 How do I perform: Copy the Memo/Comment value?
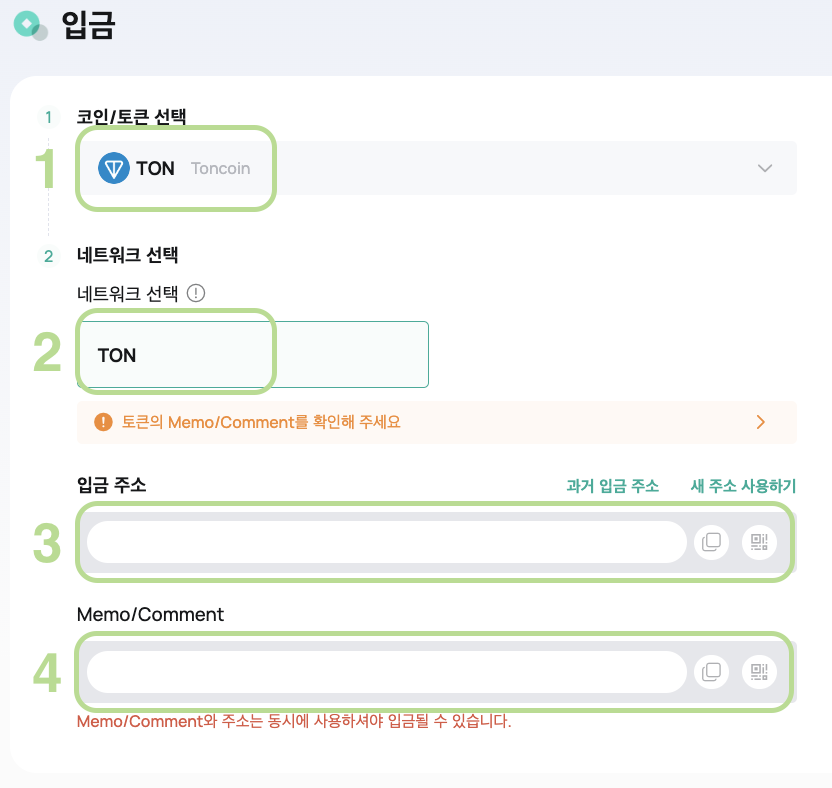pos(711,672)
